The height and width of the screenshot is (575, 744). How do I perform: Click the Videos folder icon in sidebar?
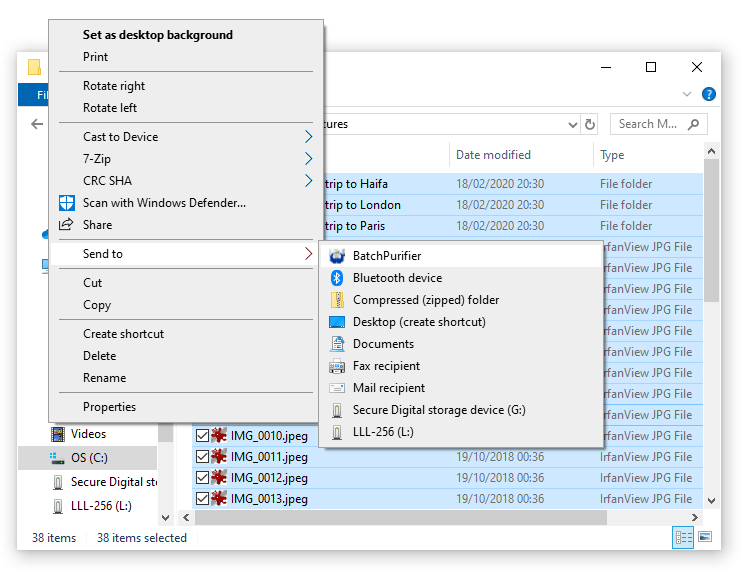click(58, 434)
